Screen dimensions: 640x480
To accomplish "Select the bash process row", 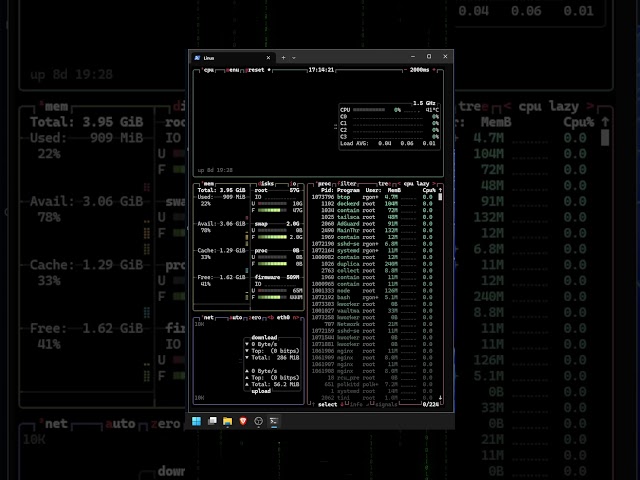I will tap(372, 297).
